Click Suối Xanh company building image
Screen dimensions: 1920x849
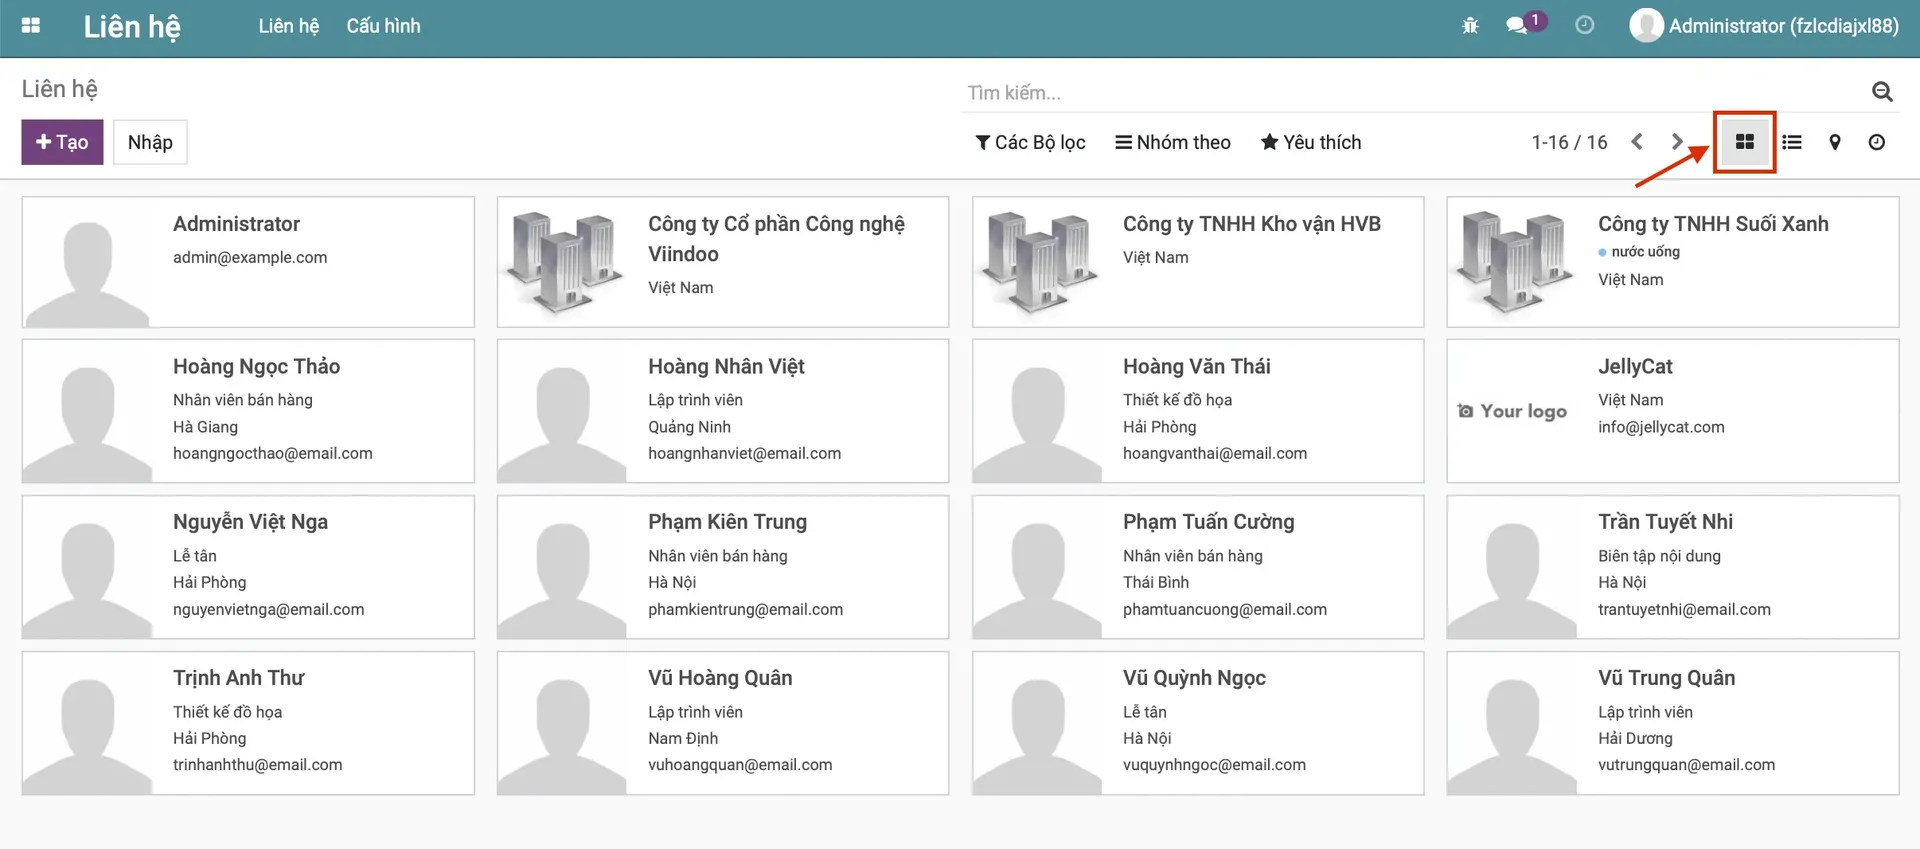pyautogui.click(x=1512, y=262)
